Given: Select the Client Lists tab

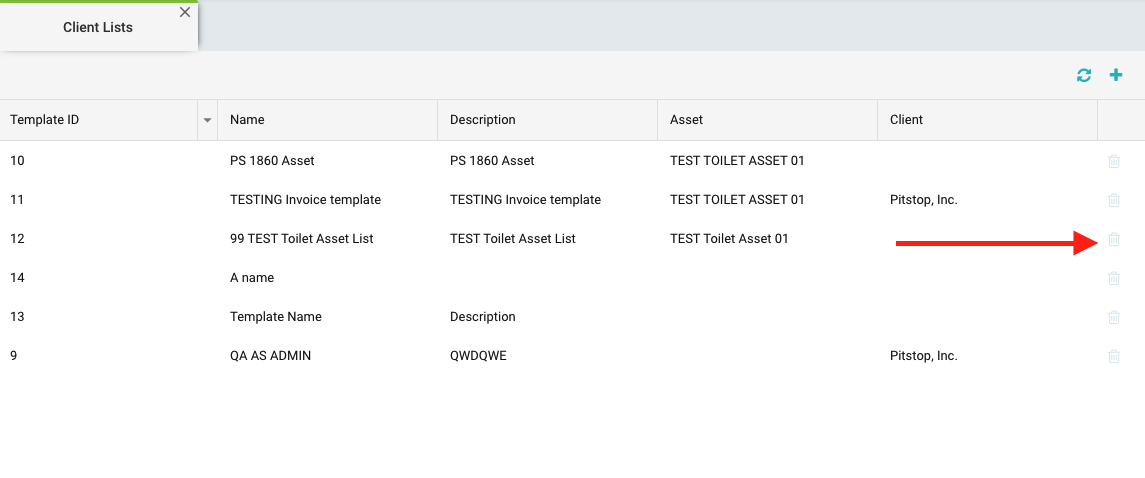Looking at the screenshot, I should (98, 27).
